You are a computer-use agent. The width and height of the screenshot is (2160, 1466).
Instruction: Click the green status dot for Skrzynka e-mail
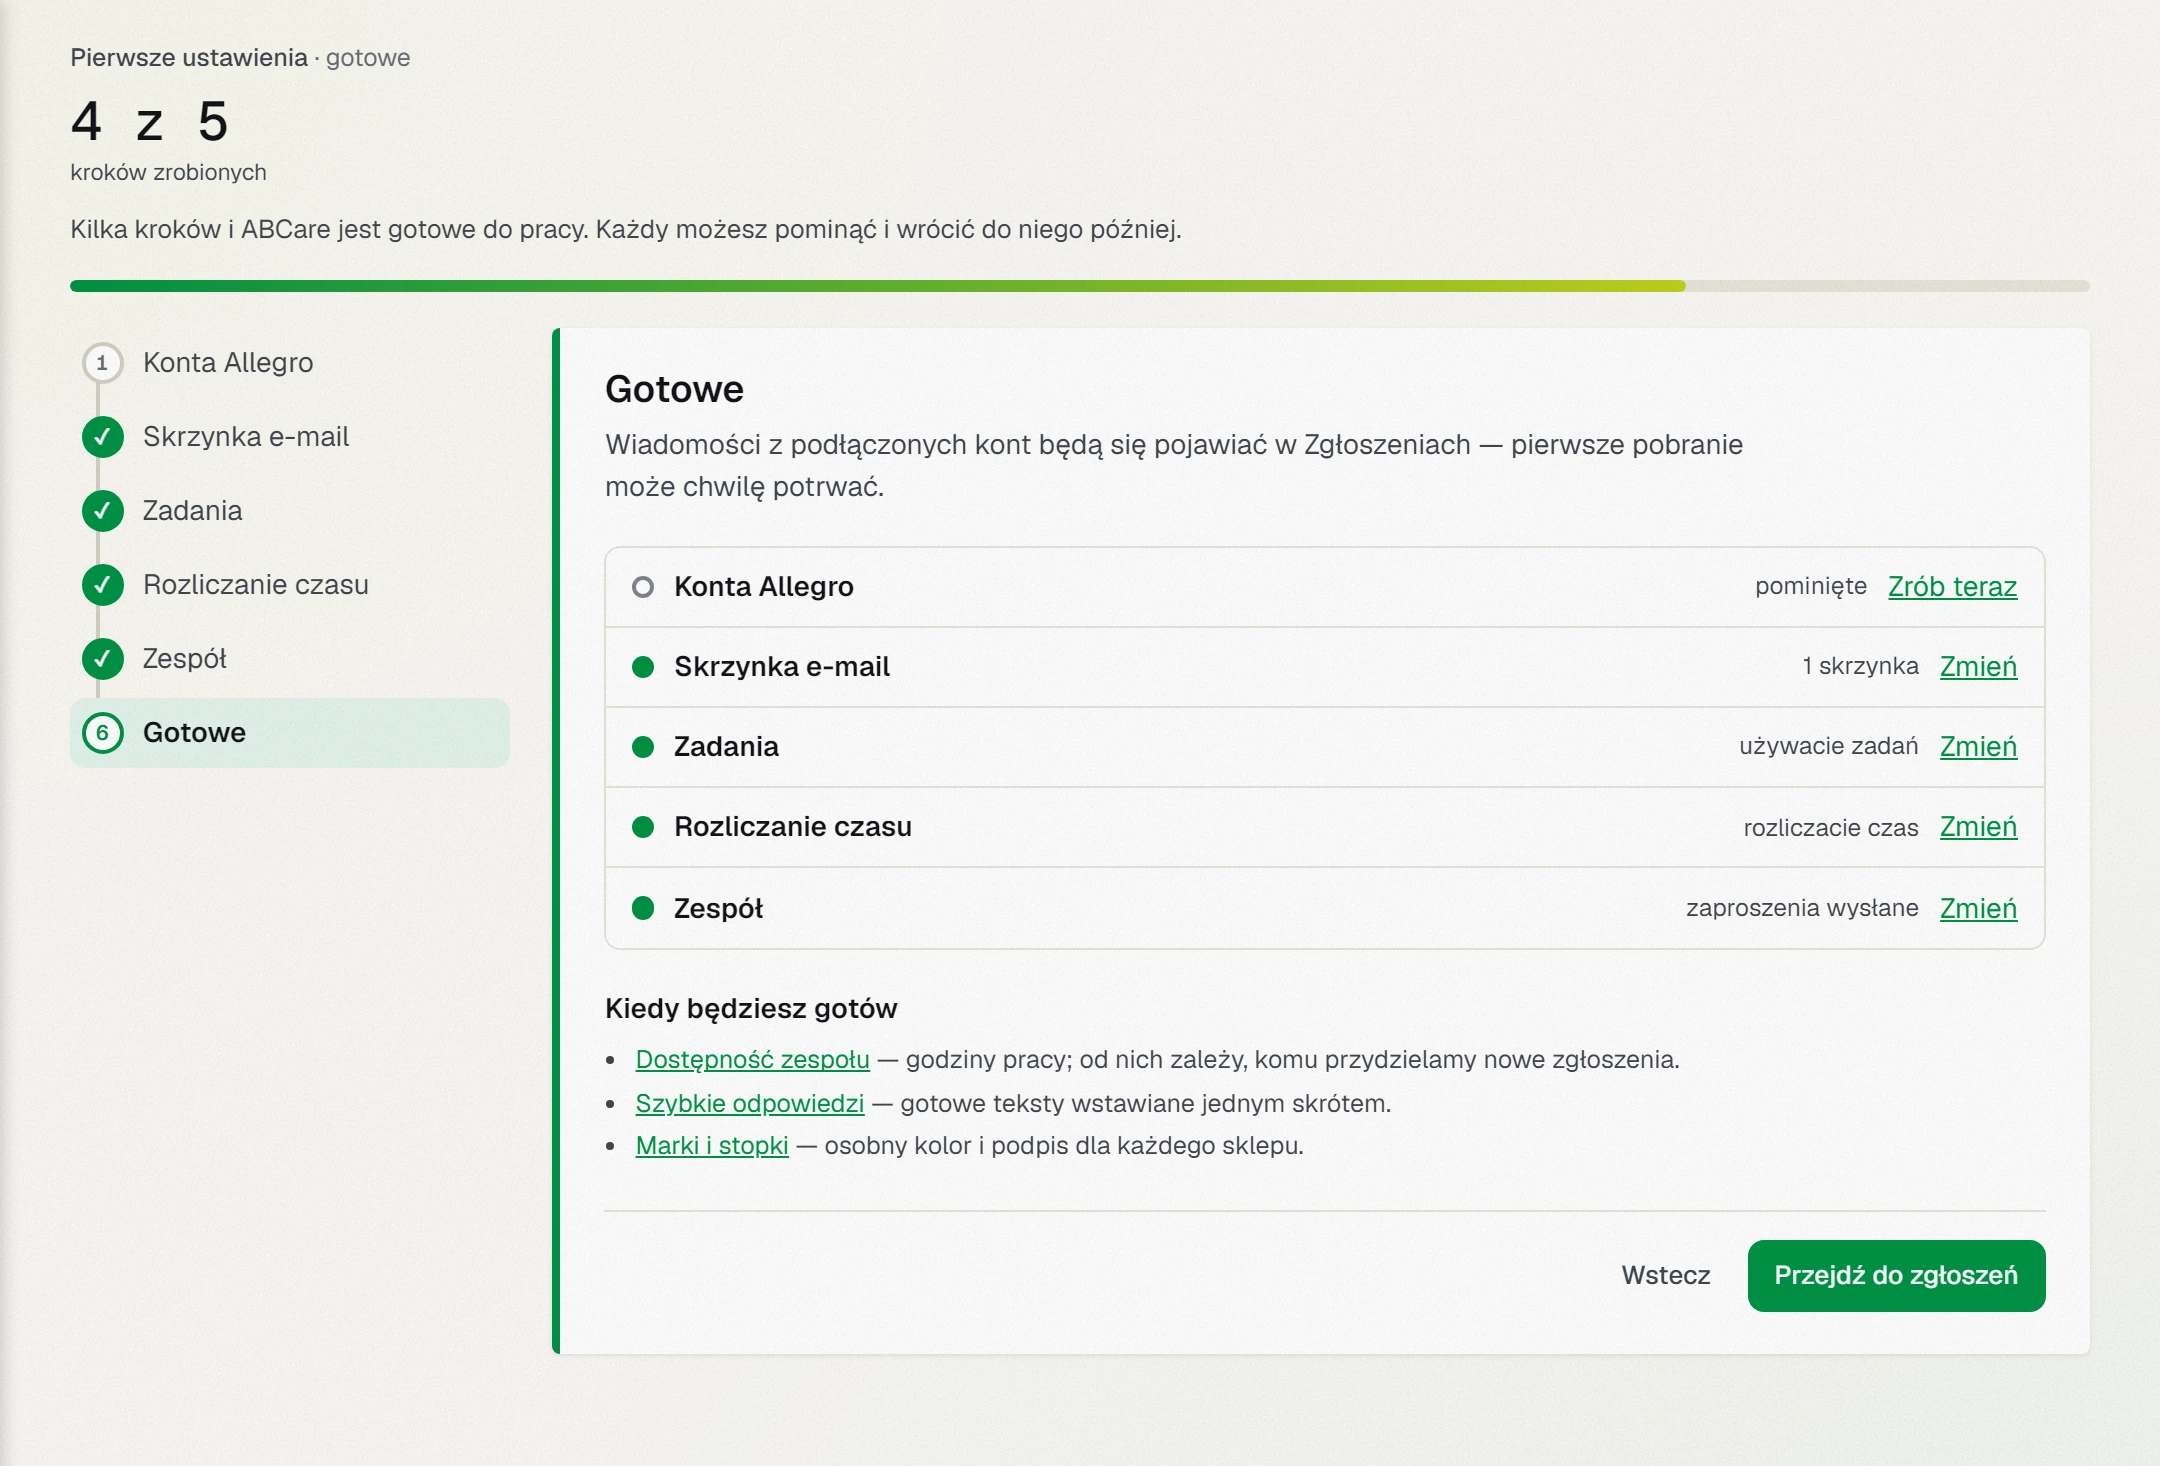pos(643,667)
